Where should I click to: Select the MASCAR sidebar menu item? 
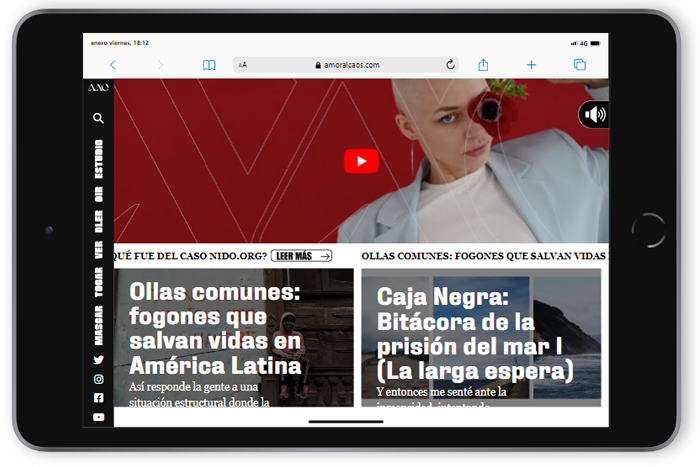[x=98, y=323]
